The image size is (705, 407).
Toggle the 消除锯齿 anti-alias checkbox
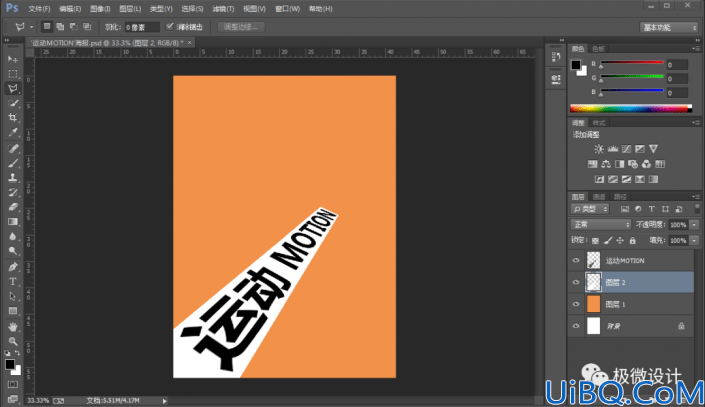pyautogui.click(x=170, y=27)
